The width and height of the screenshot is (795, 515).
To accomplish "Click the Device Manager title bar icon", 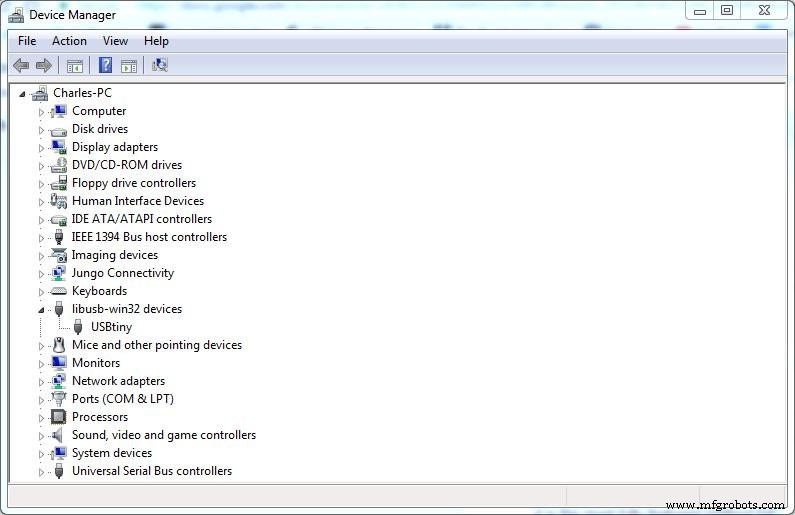I will pyautogui.click(x=16, y=15).
